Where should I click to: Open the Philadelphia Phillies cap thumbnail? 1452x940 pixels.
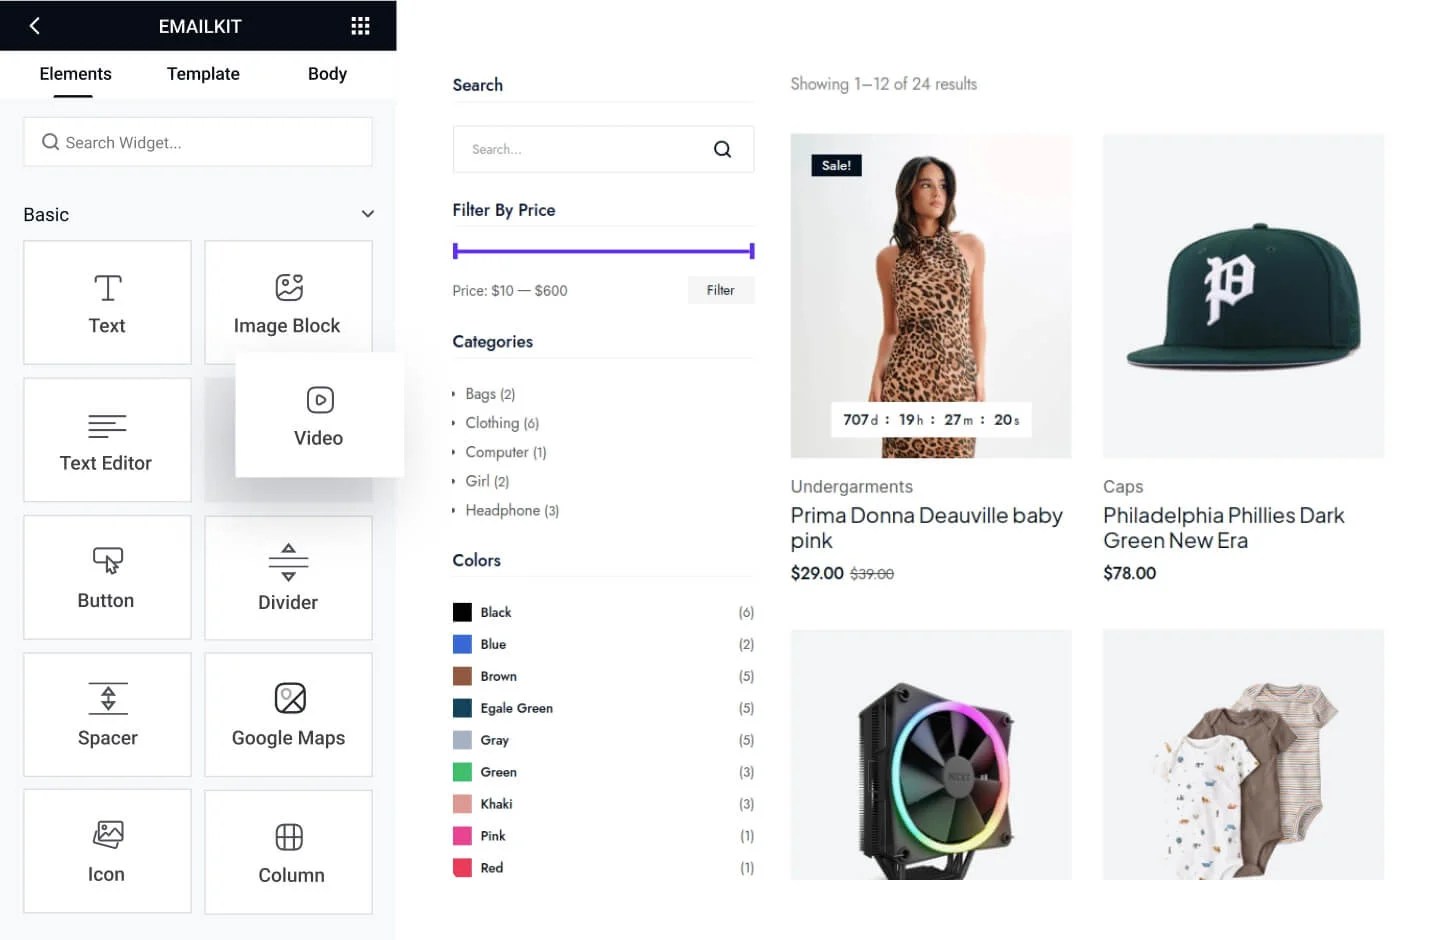click(1243, 296)
